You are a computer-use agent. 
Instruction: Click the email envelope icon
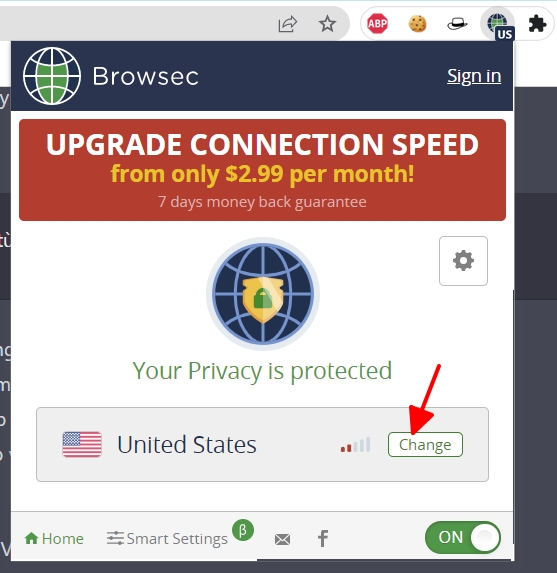(x=283, y=539)
